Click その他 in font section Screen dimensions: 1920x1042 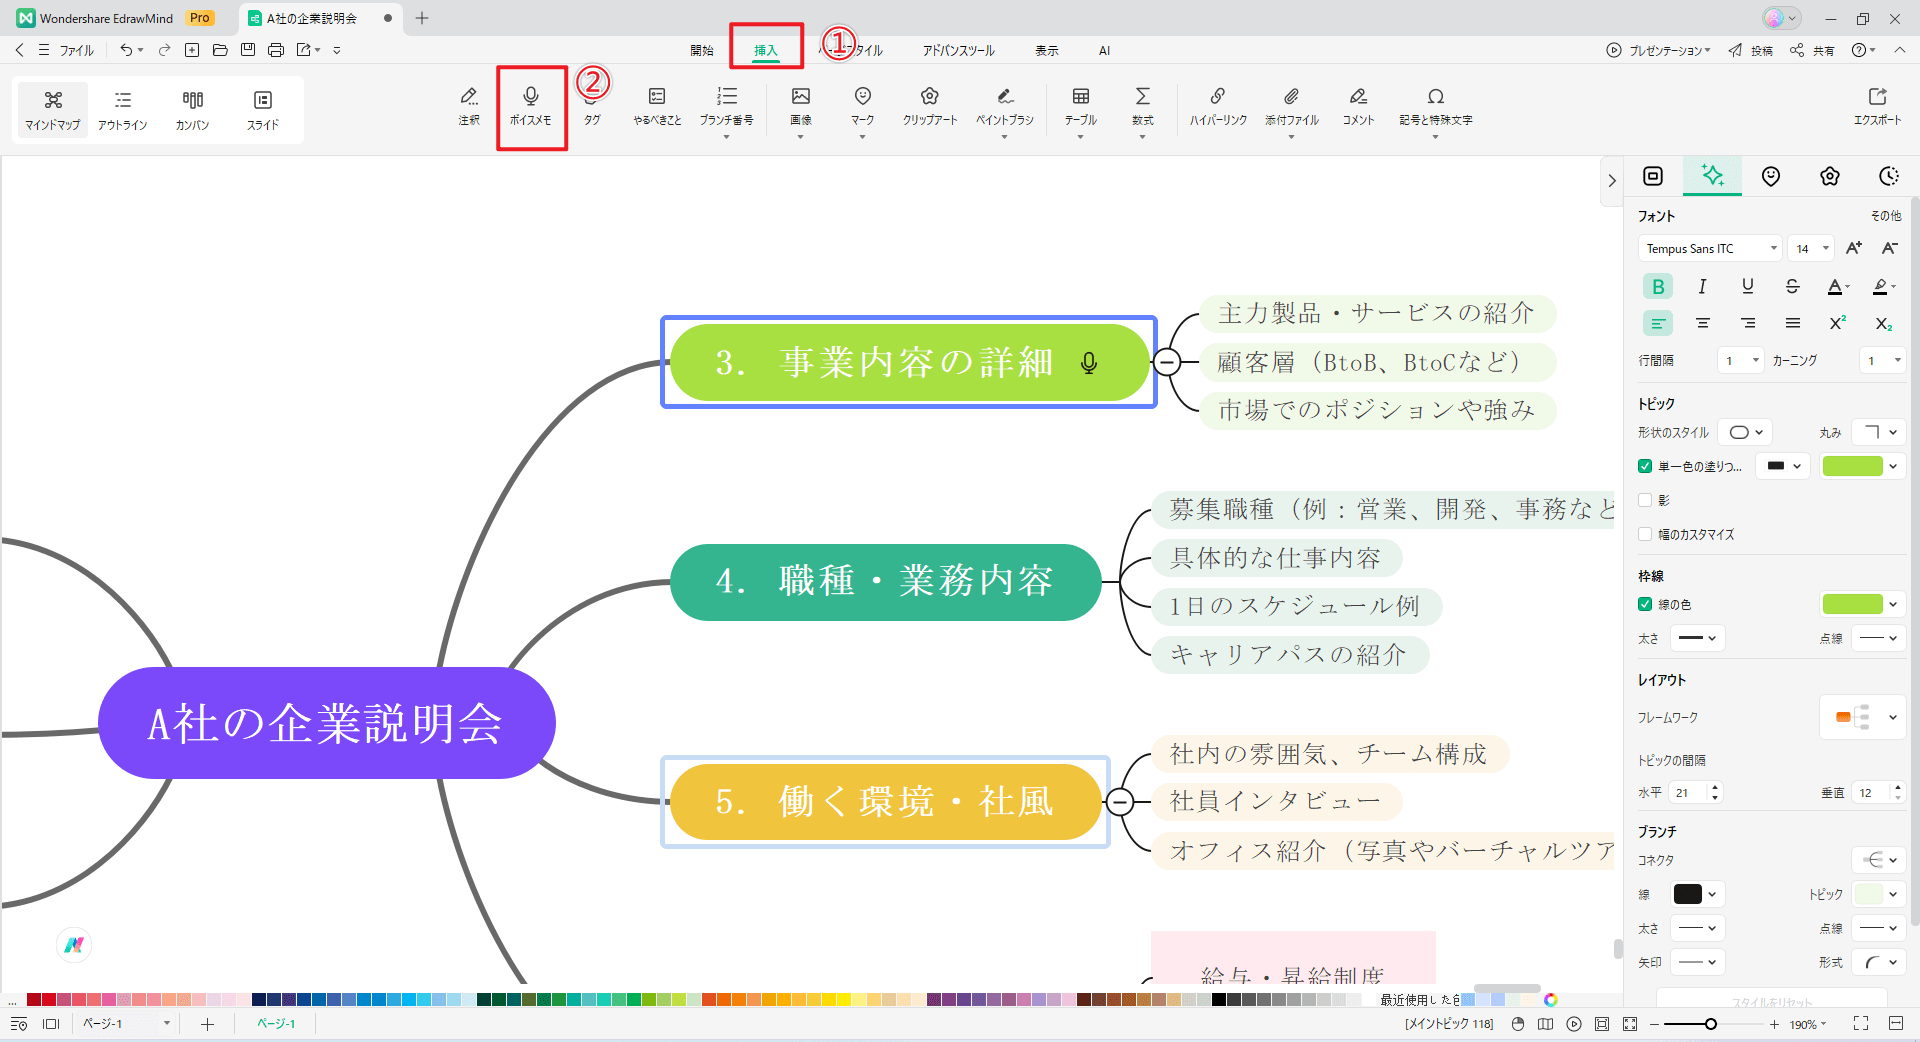(x=1886, y=216)
